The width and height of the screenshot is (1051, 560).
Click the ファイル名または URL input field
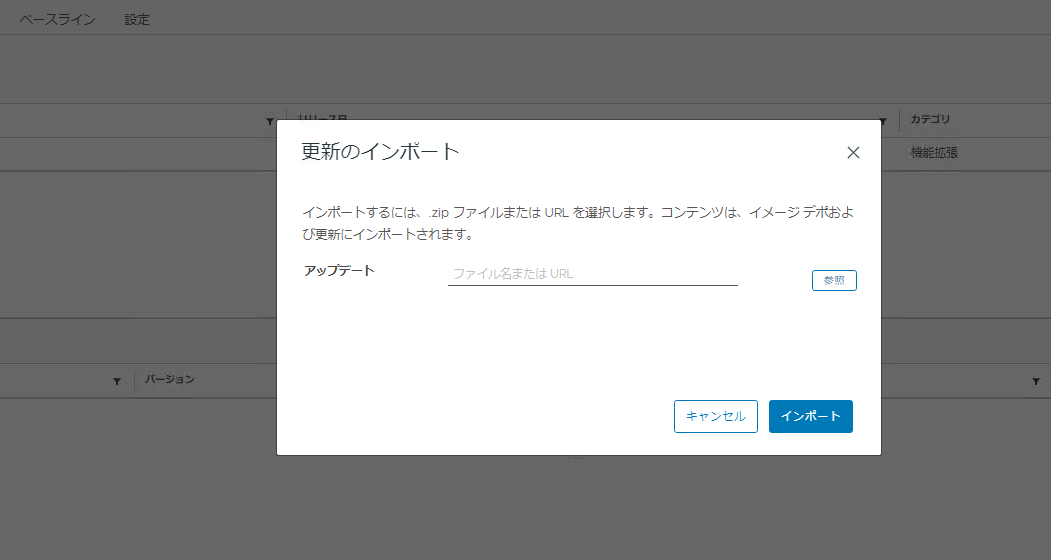click(593, 274)
